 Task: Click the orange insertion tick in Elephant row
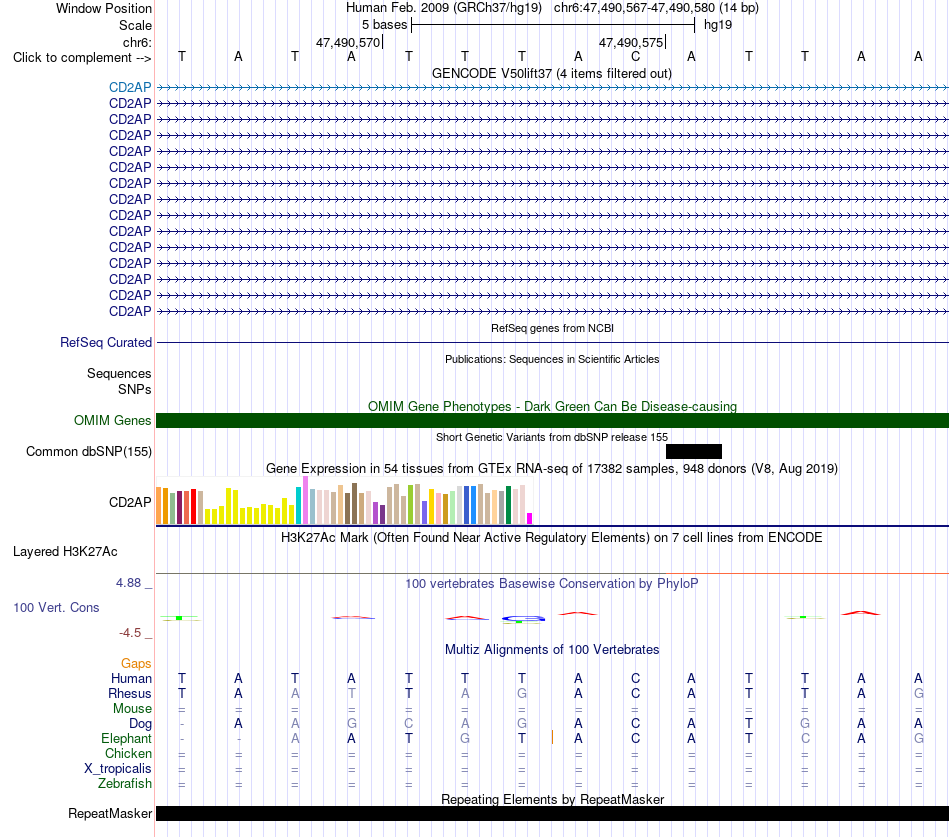click(552, 737)
